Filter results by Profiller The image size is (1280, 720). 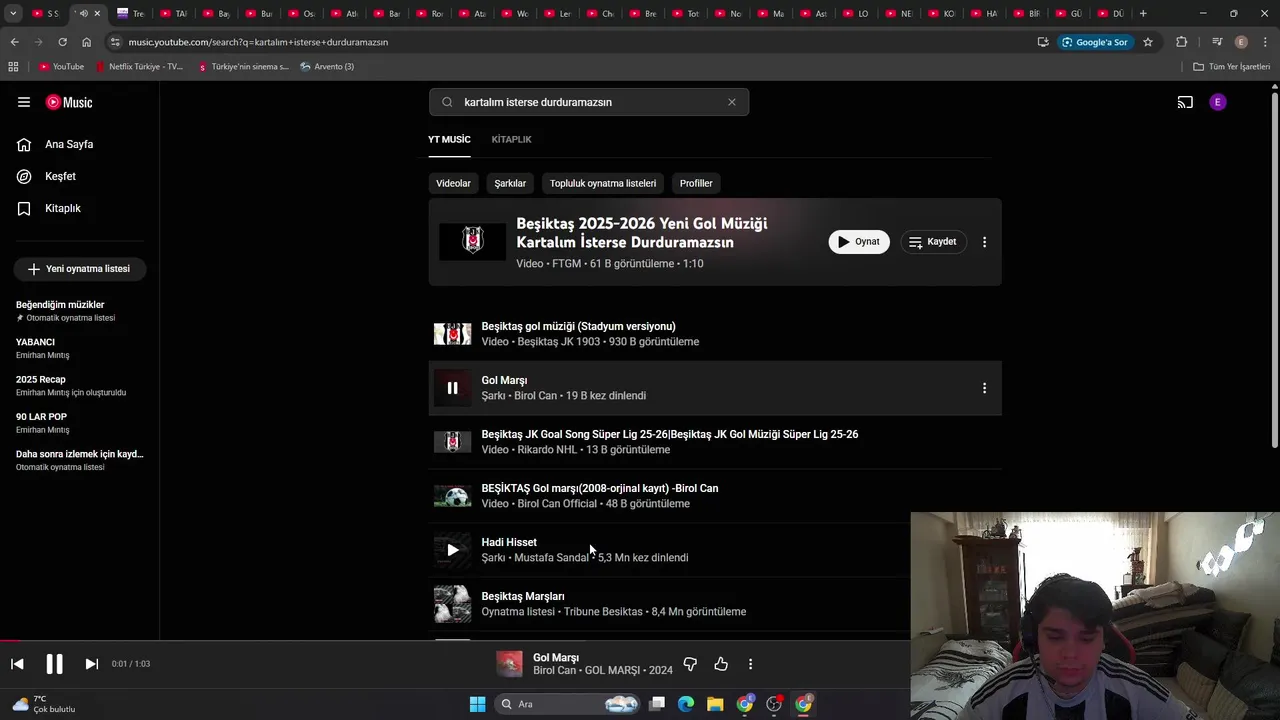(x=696, y=183)
